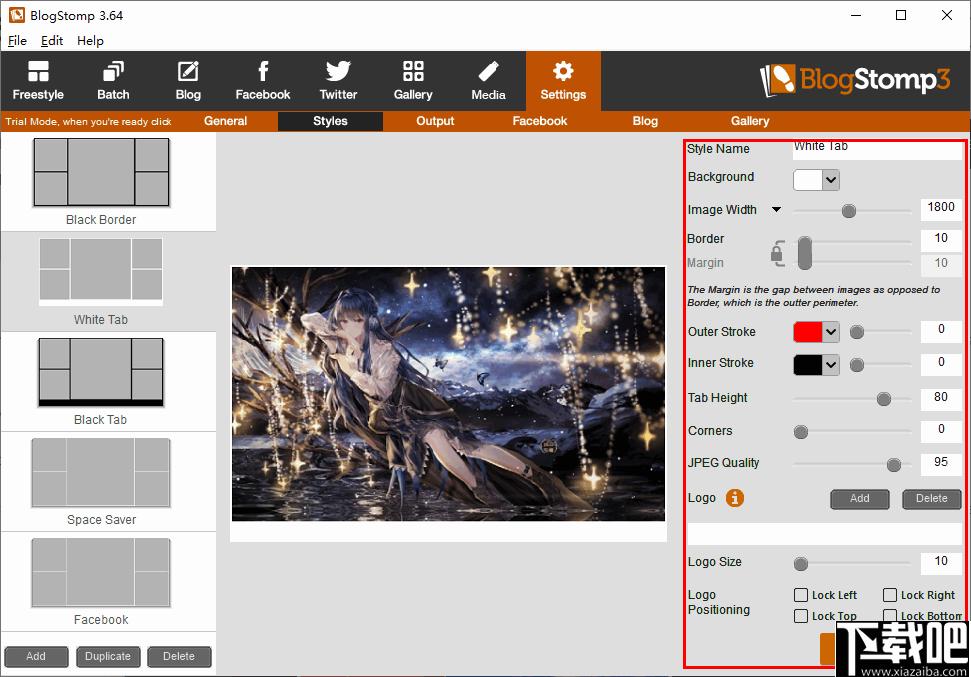The height and width of the screenshot is (677, 971).
Task: Click the Tab Height slider handle
Action: coord(884,399)
